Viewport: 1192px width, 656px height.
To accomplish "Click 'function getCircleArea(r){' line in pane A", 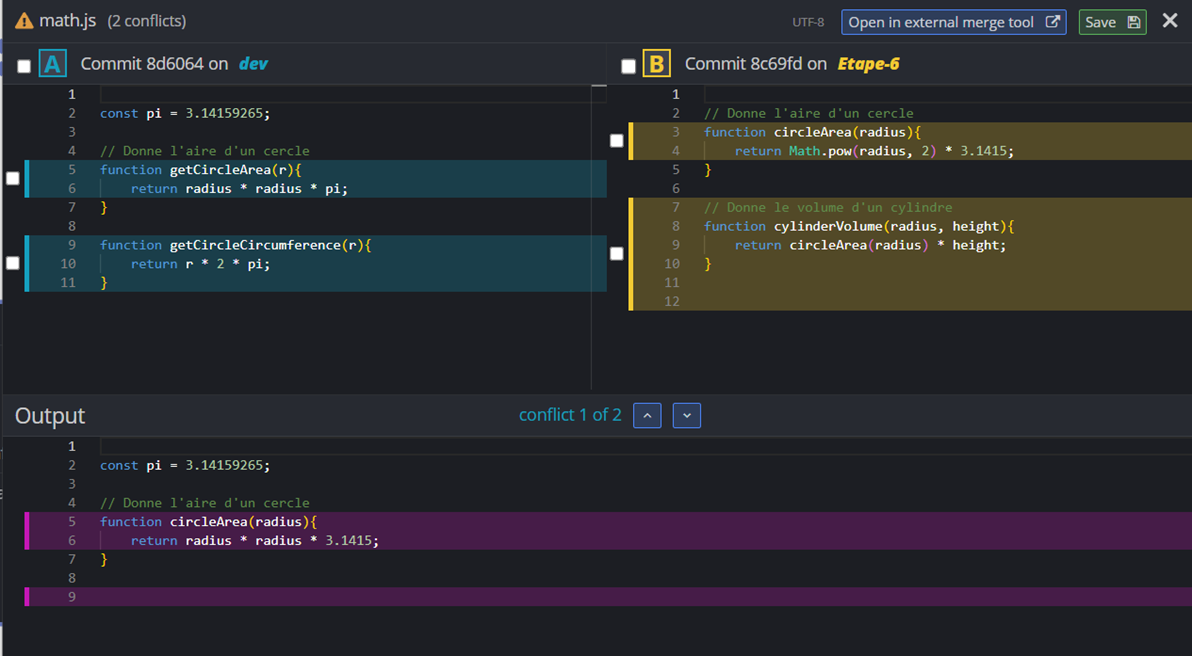I will 201,170.
